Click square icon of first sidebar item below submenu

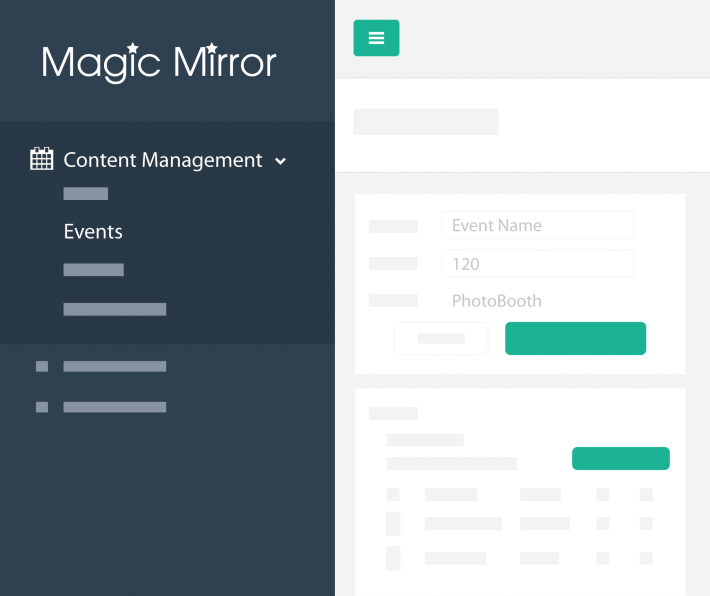[42, 366]
